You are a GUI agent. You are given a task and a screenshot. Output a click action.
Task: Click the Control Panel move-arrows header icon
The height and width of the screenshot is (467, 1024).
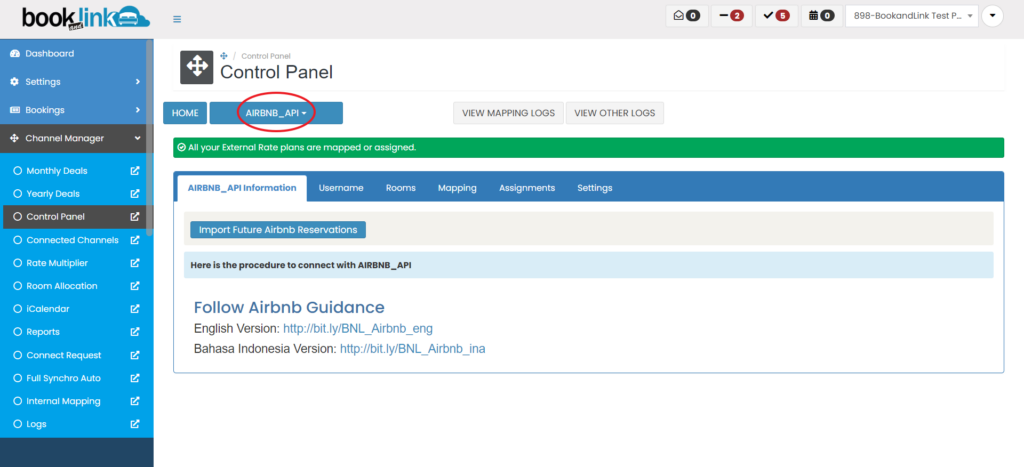point(197,67)
